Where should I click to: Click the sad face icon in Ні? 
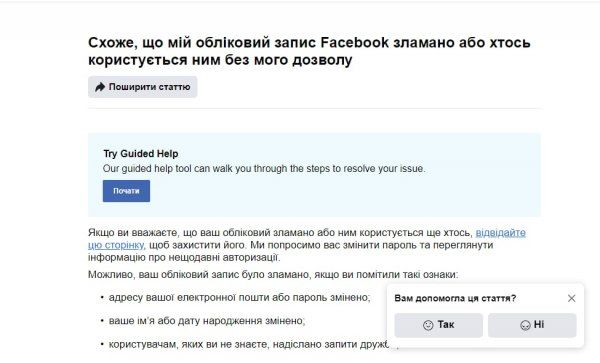click(x=525, y=325)
